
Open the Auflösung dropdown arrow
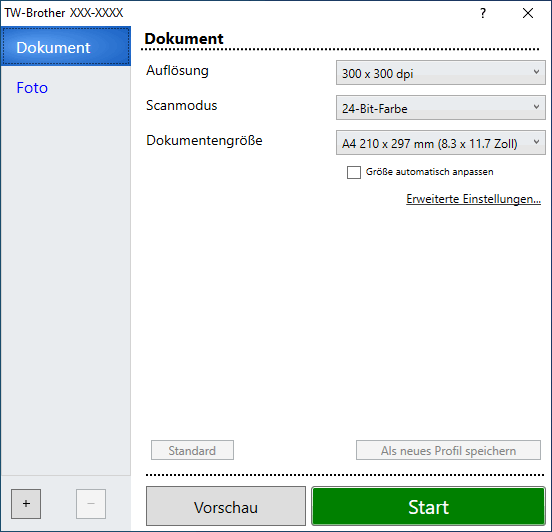click(x=536, y=73)
